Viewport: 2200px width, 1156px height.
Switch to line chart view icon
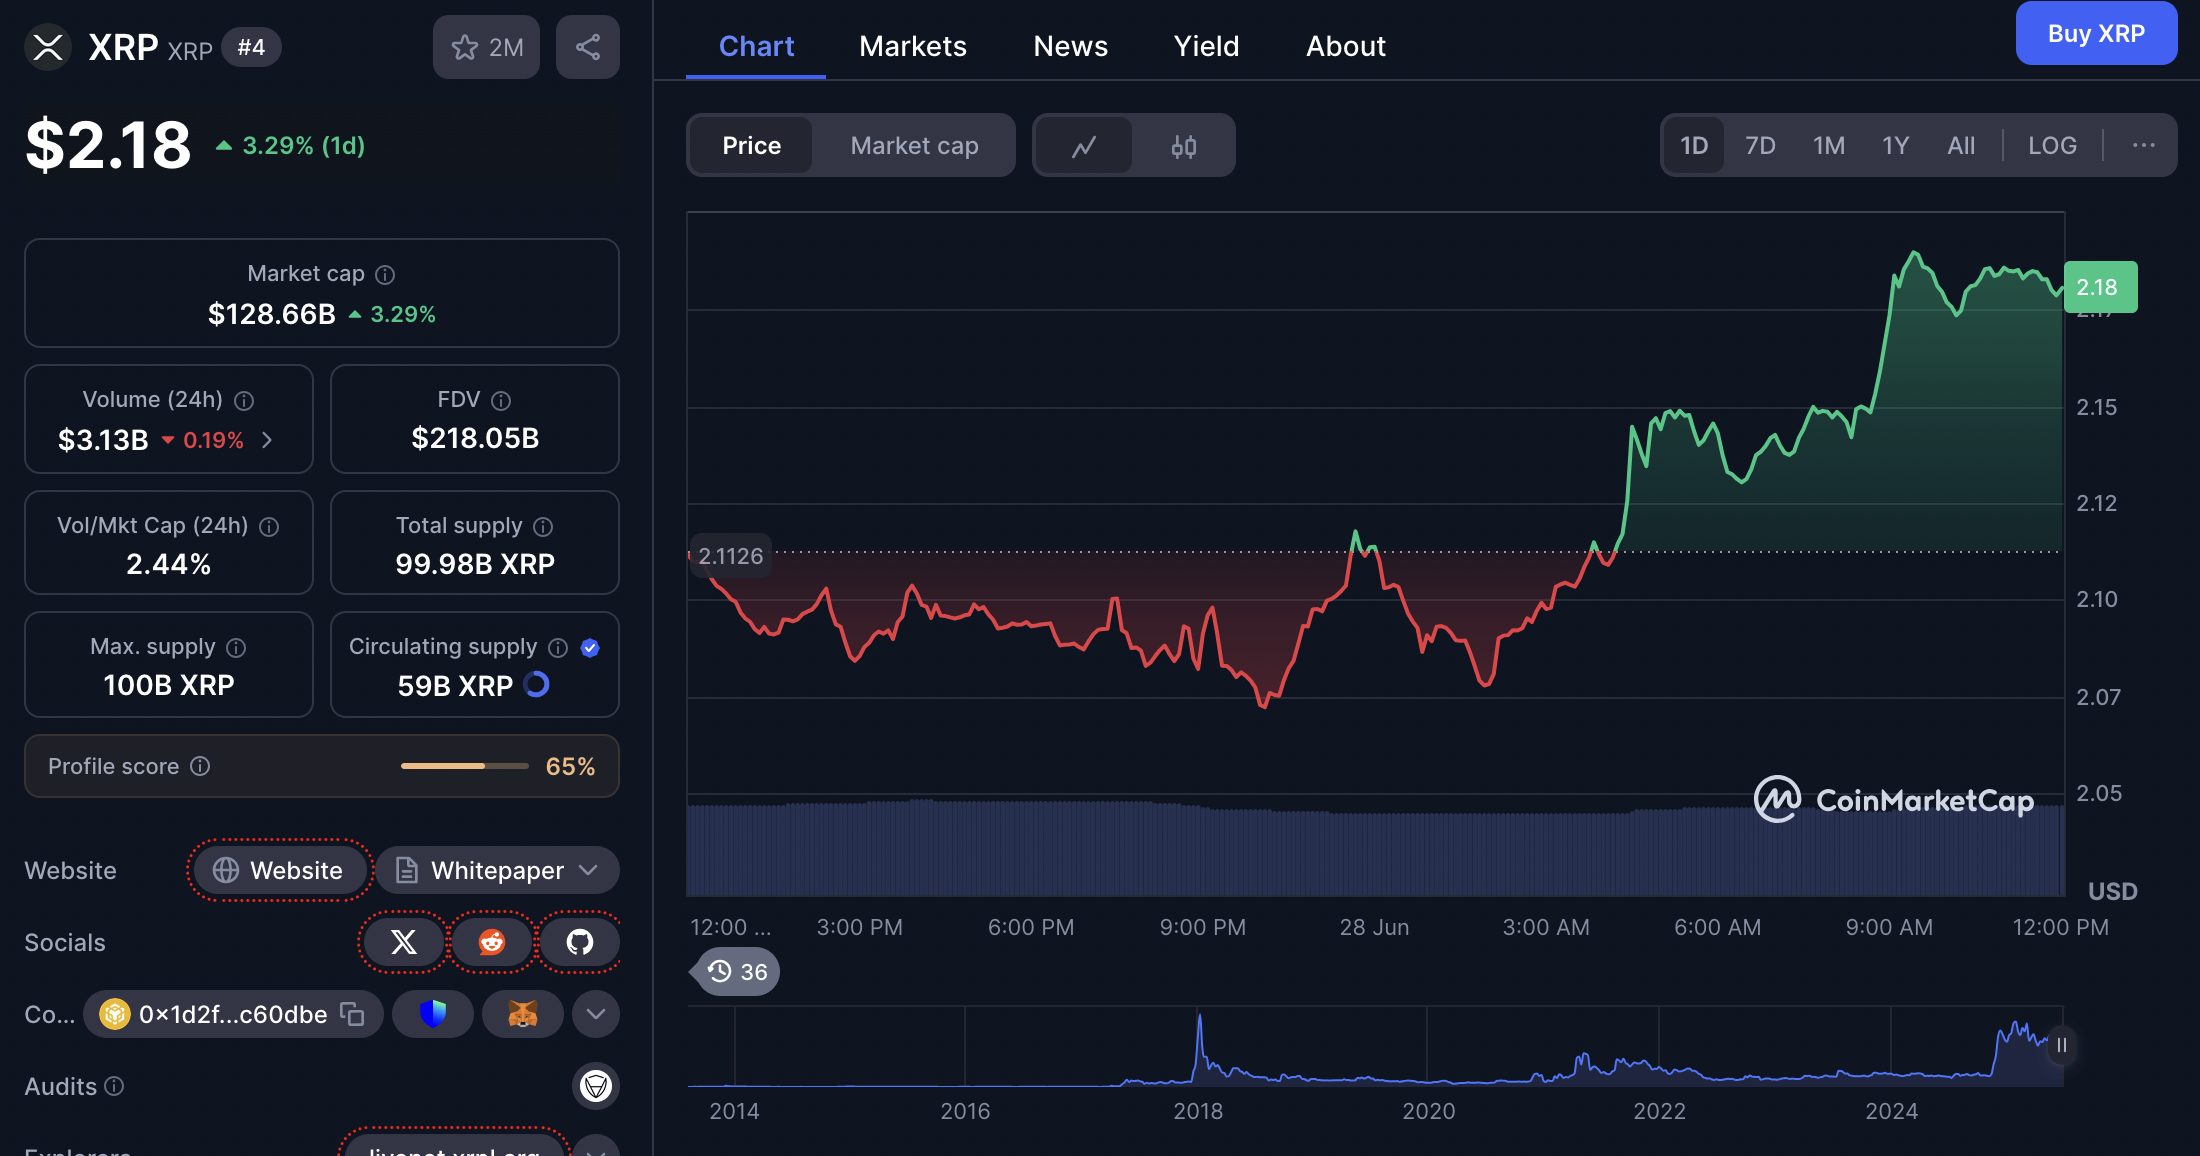(1084, 146)
